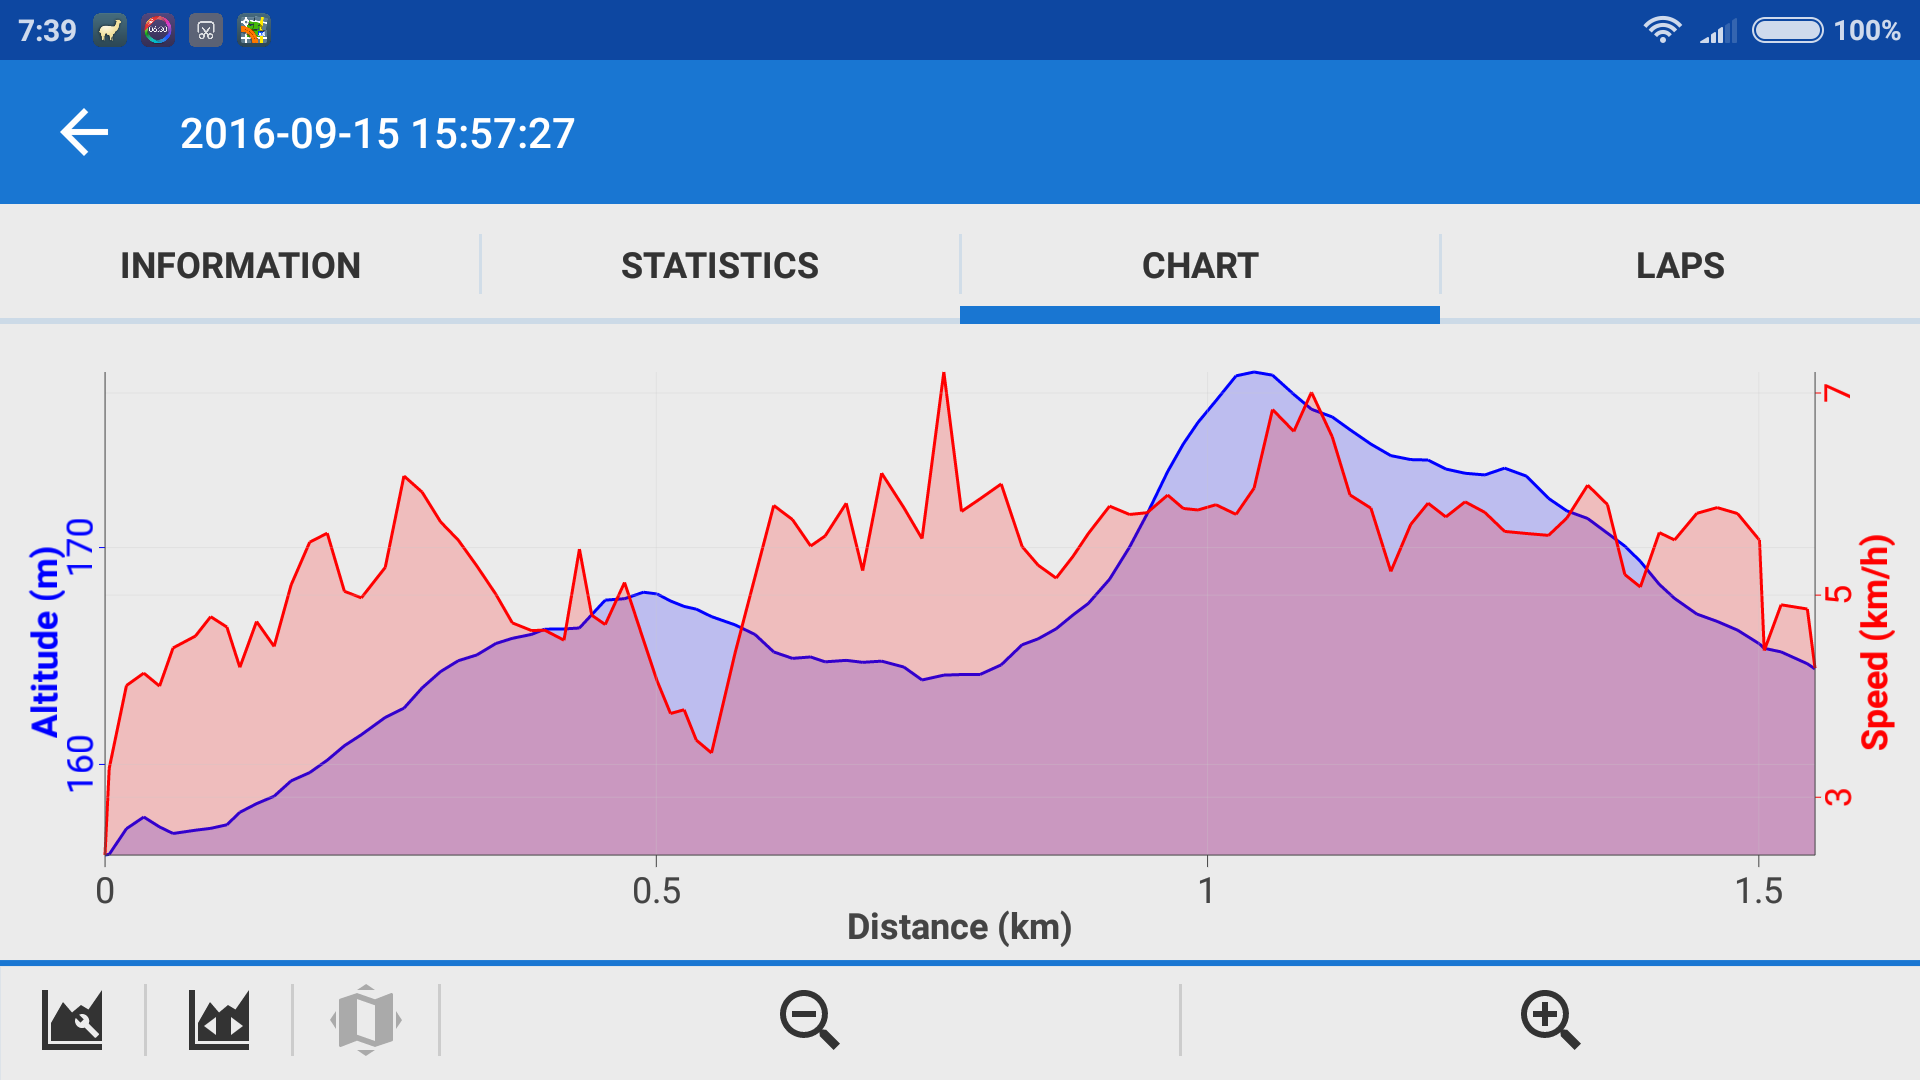Tap the WiFi status icon
Screen dimensions: 1920x1080
pos(1662,30)
